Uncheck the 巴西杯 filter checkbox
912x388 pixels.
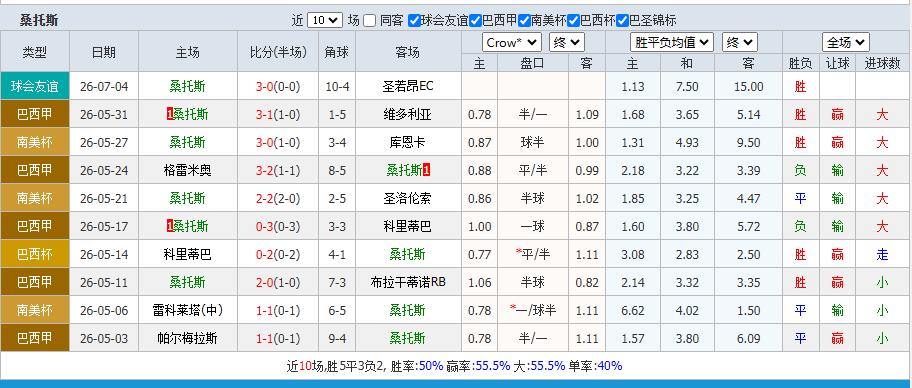tap(573, 20)
